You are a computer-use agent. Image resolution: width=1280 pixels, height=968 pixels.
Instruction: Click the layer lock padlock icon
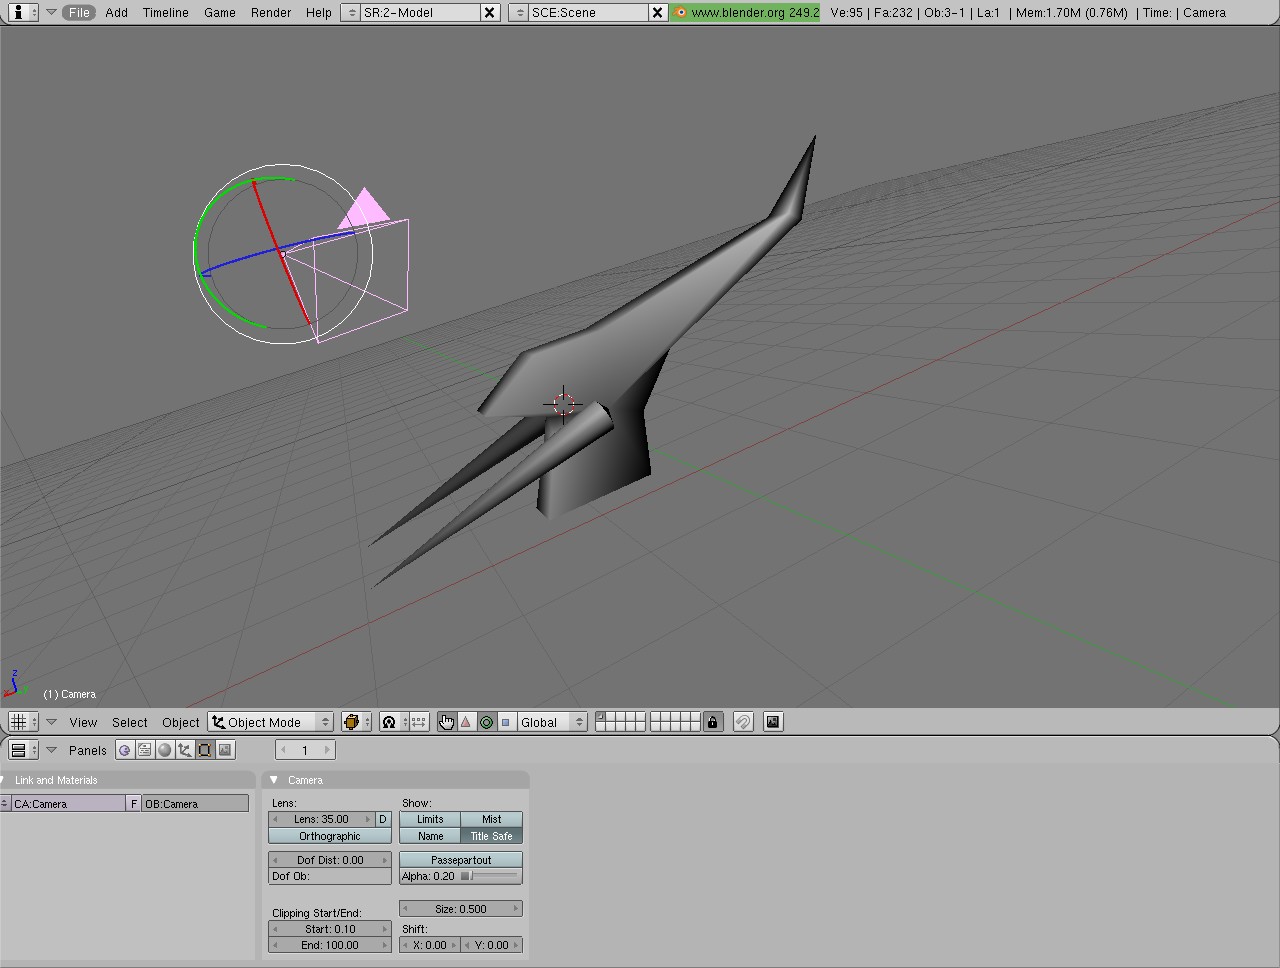point(712,722)
